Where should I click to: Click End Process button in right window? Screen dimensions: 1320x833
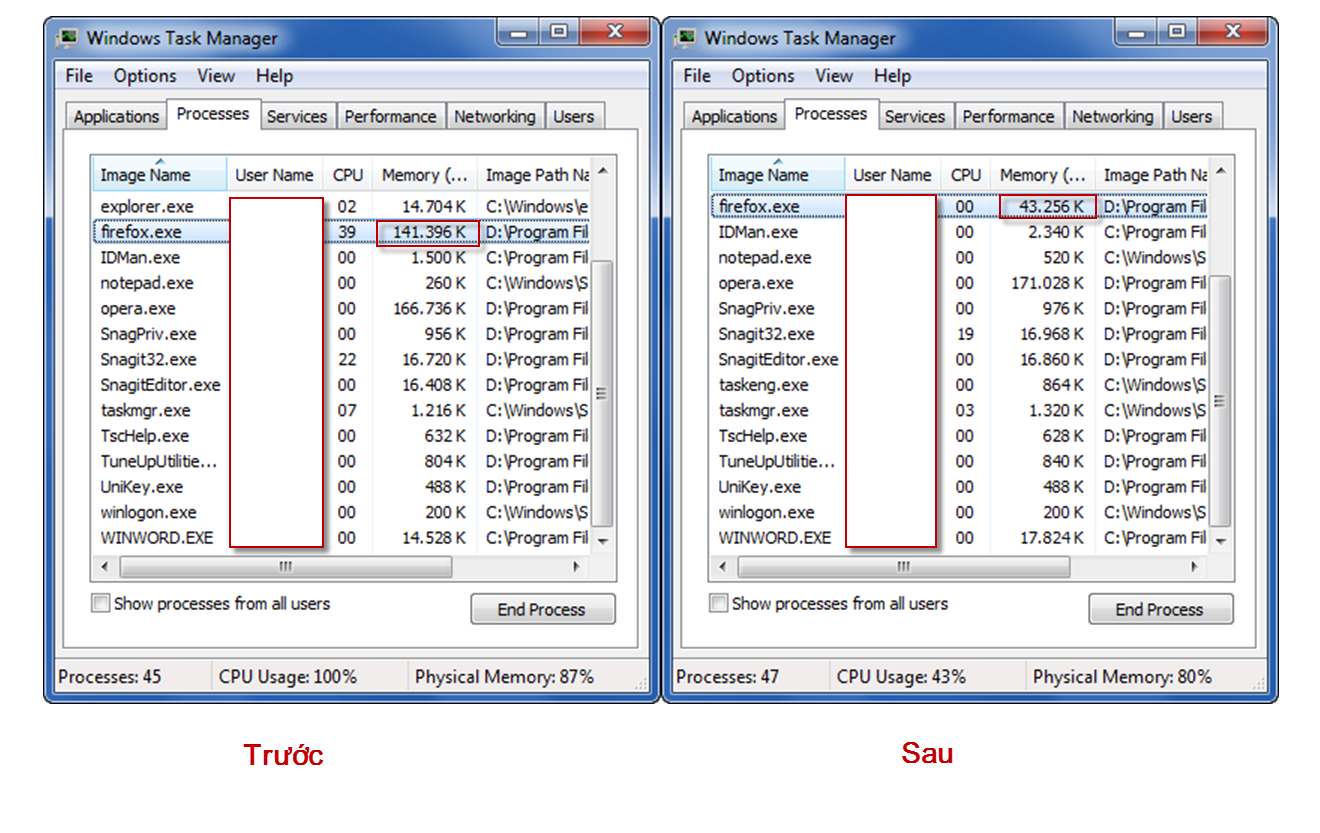tap(1161, 609)
